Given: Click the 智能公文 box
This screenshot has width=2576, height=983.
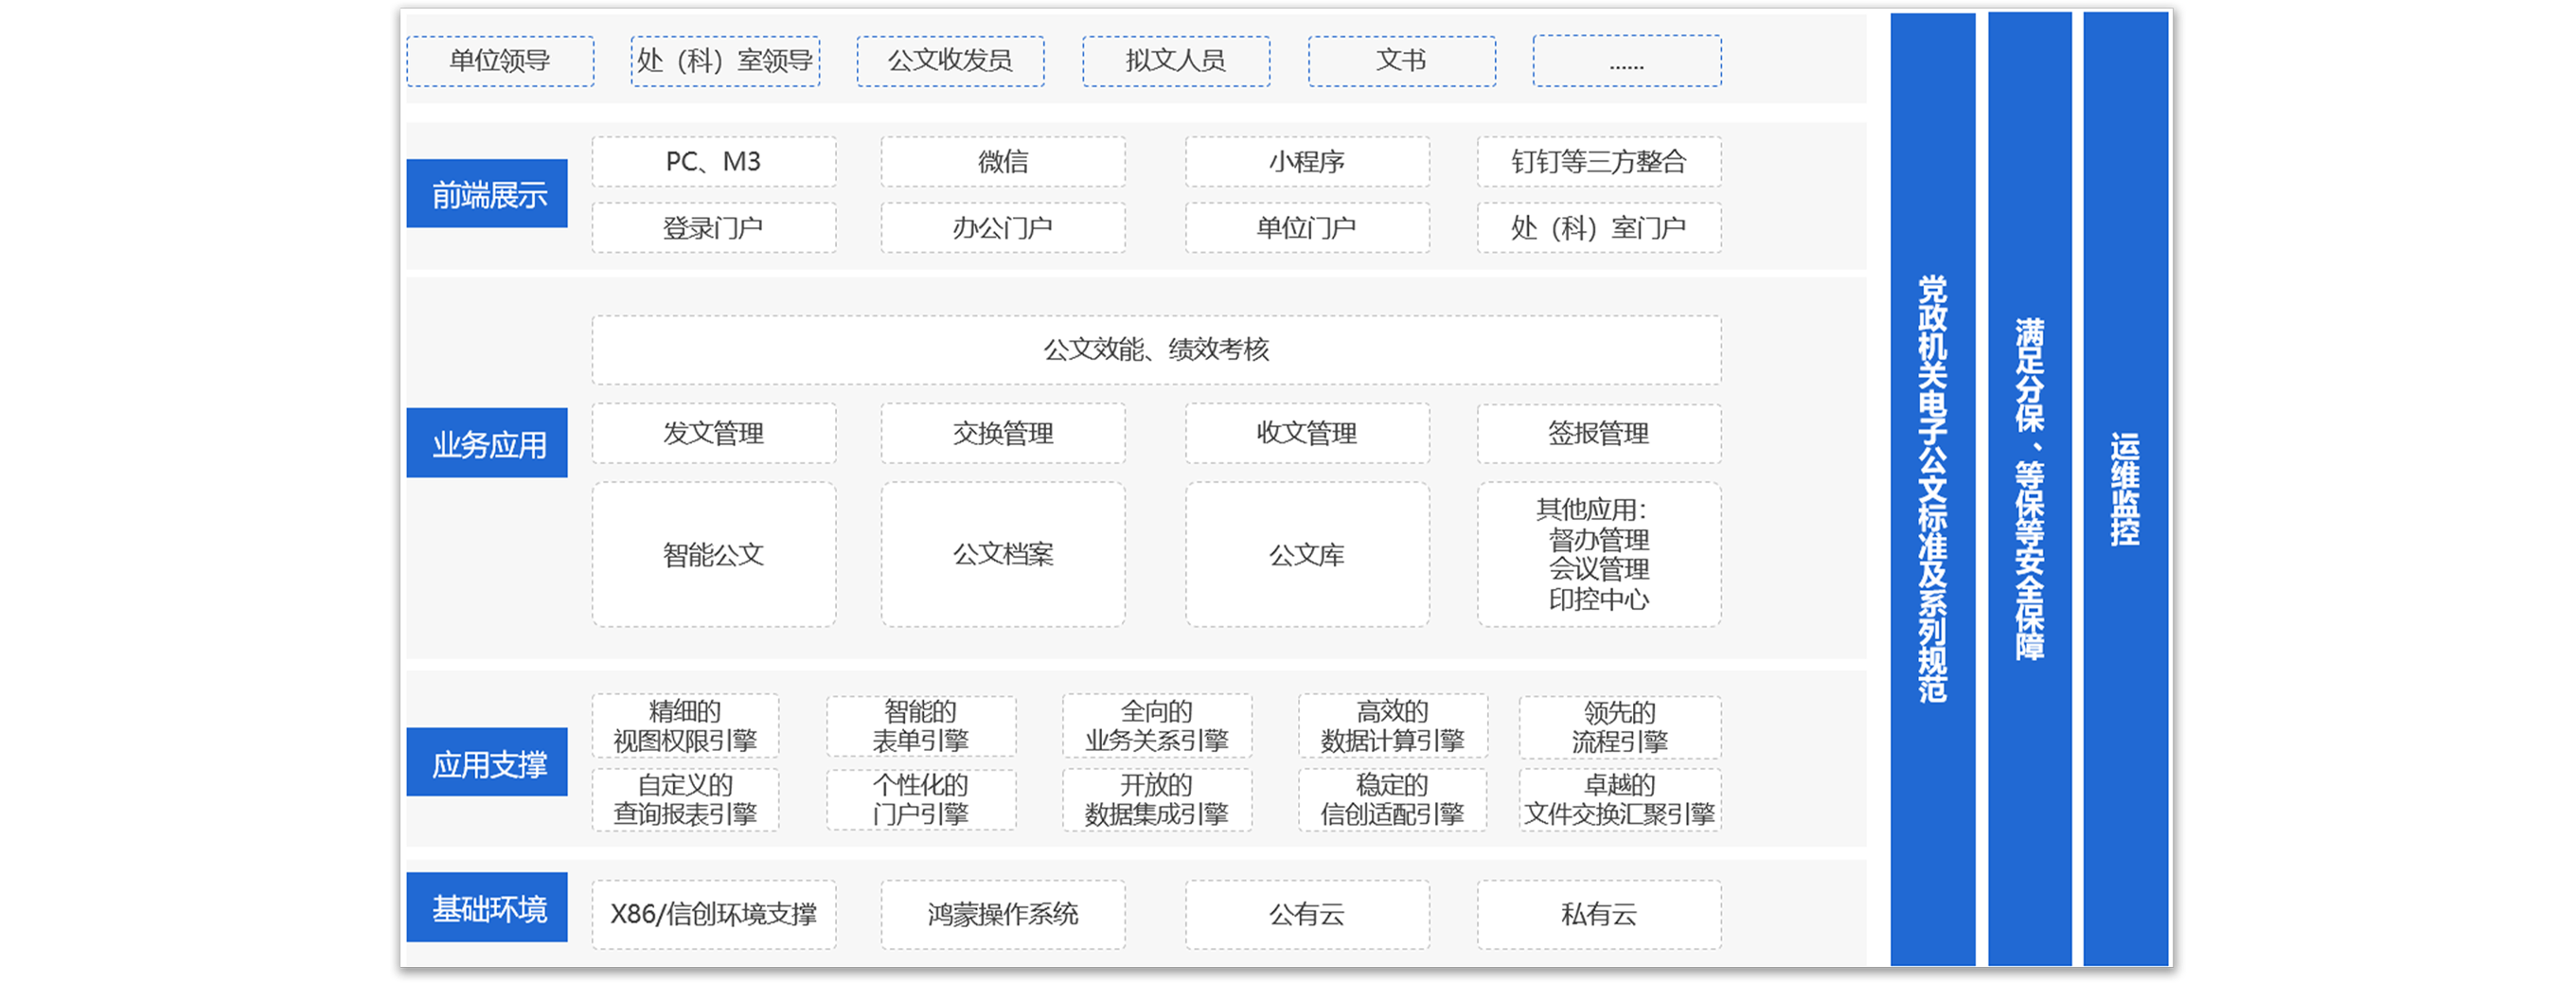Looking at the screenshot, I should (x=714, y=555).
